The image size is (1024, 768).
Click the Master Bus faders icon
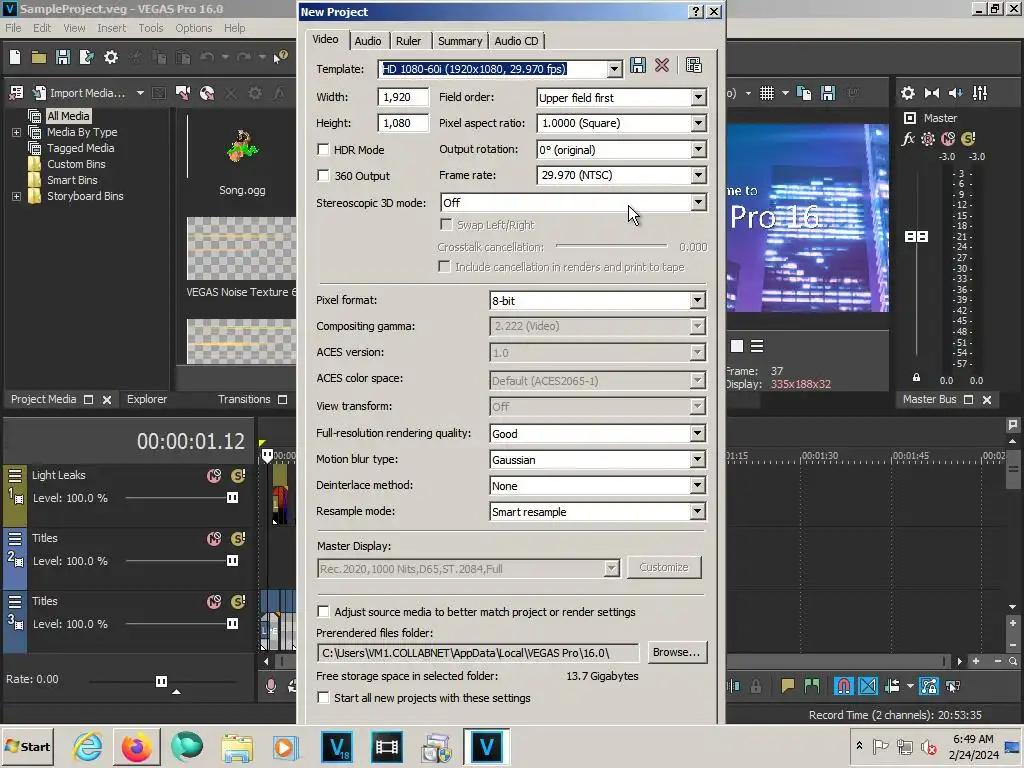click(980, 93)
